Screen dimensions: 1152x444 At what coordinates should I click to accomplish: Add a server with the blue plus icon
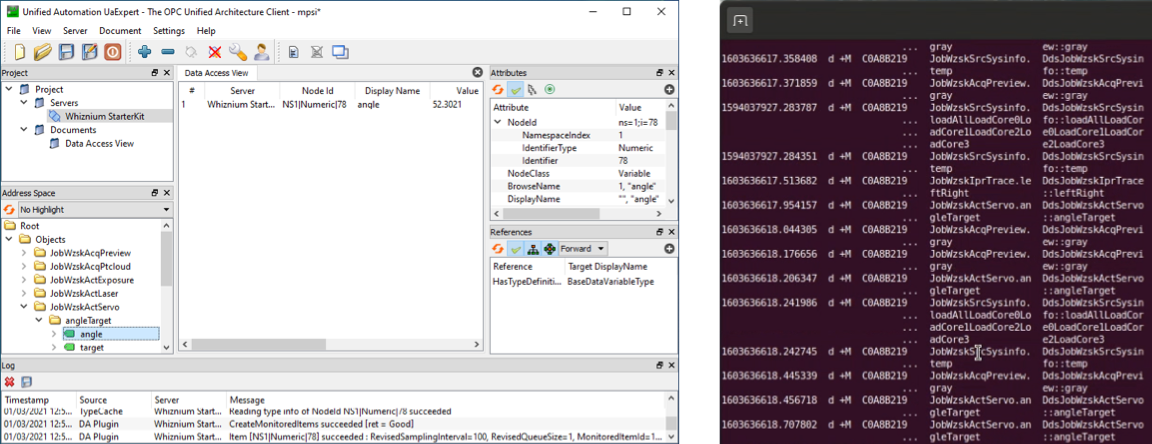(145, 52)
